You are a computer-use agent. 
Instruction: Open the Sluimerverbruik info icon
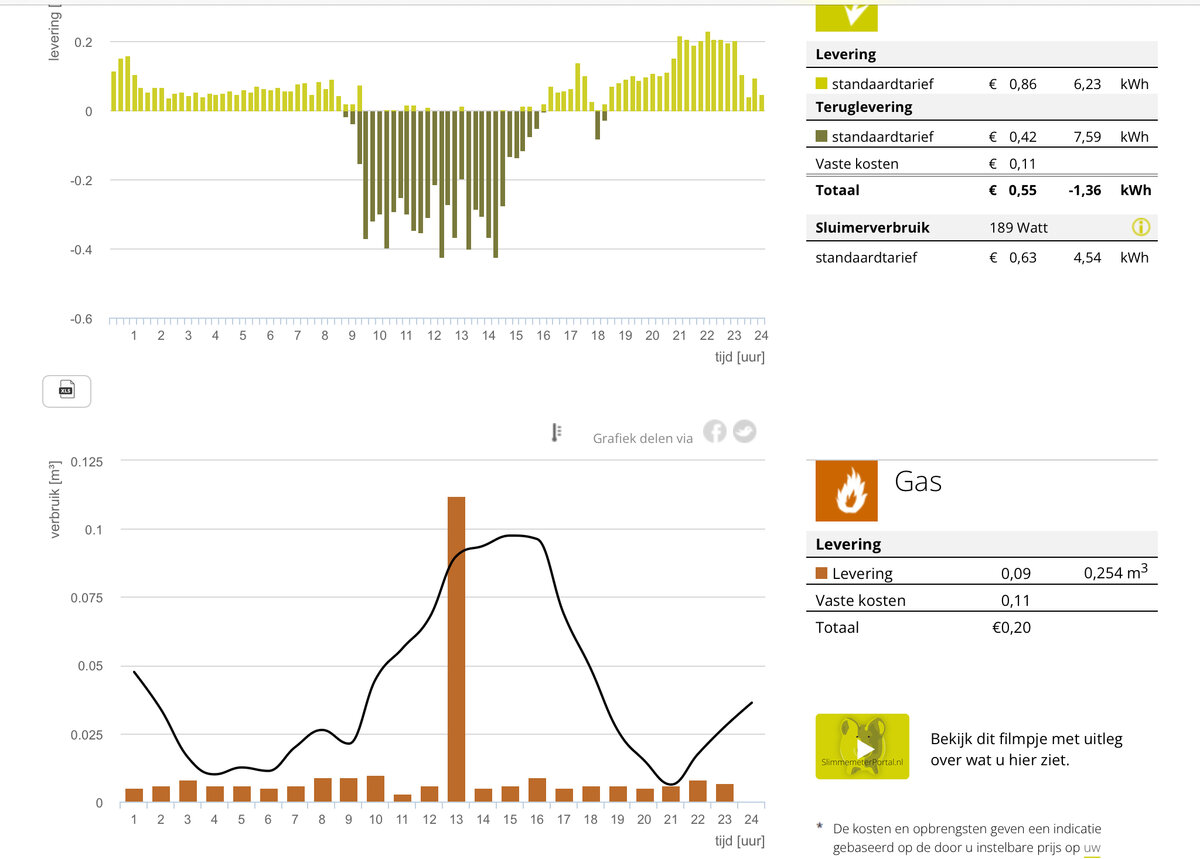point(1141,227)
